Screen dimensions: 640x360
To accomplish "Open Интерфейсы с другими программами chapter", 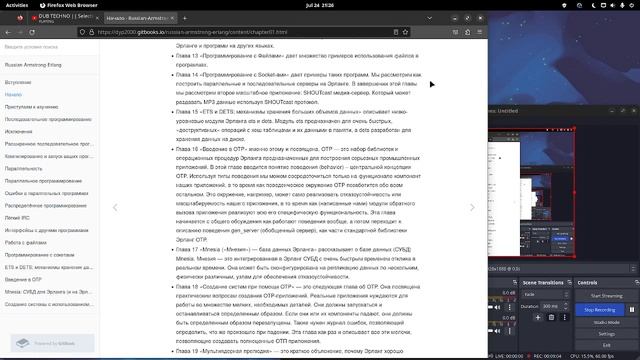I will coord(47,230).
